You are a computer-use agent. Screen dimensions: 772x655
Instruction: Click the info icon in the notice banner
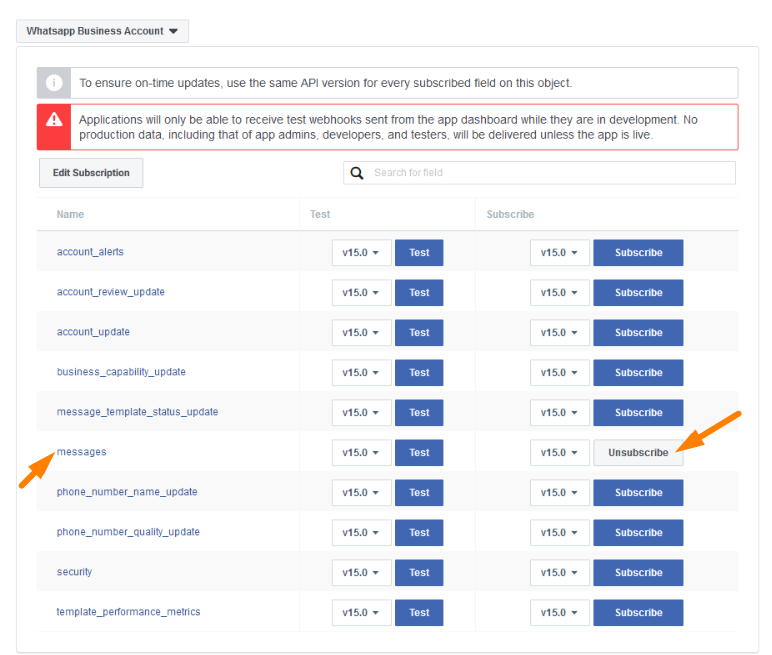pyautogui.click(x=54, y=83)
